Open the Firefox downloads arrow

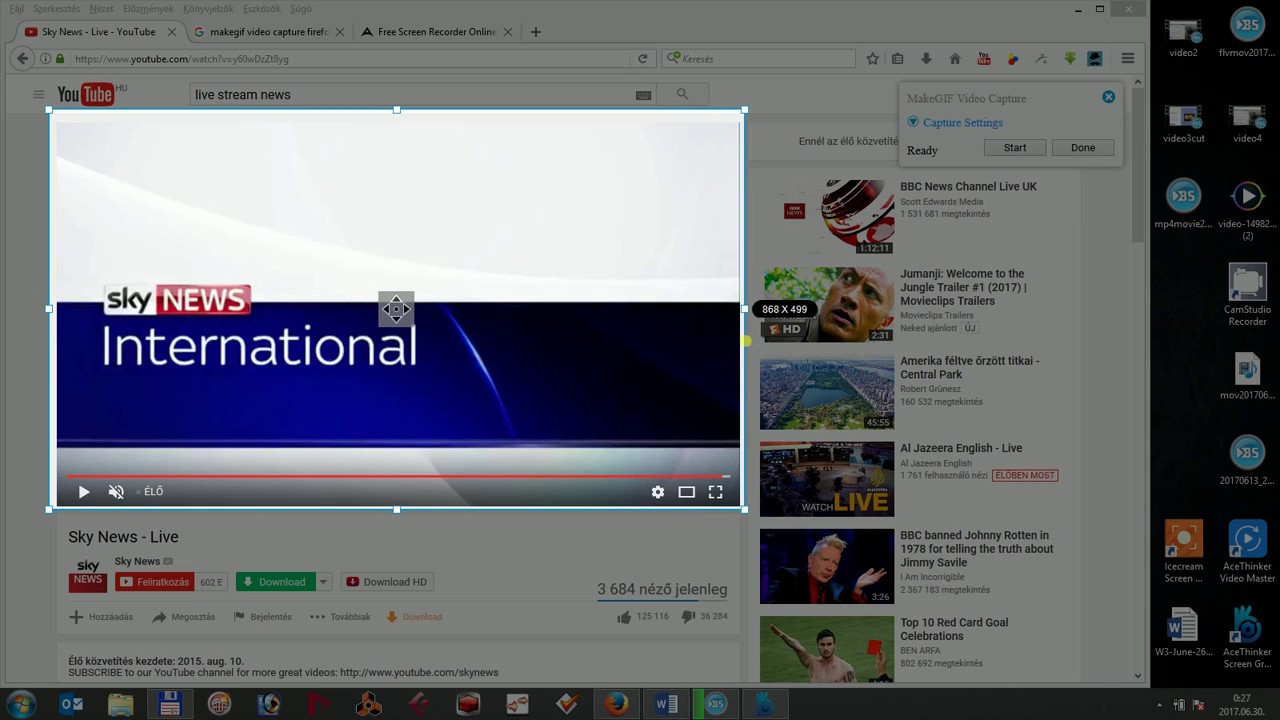(x=926, y=59)
